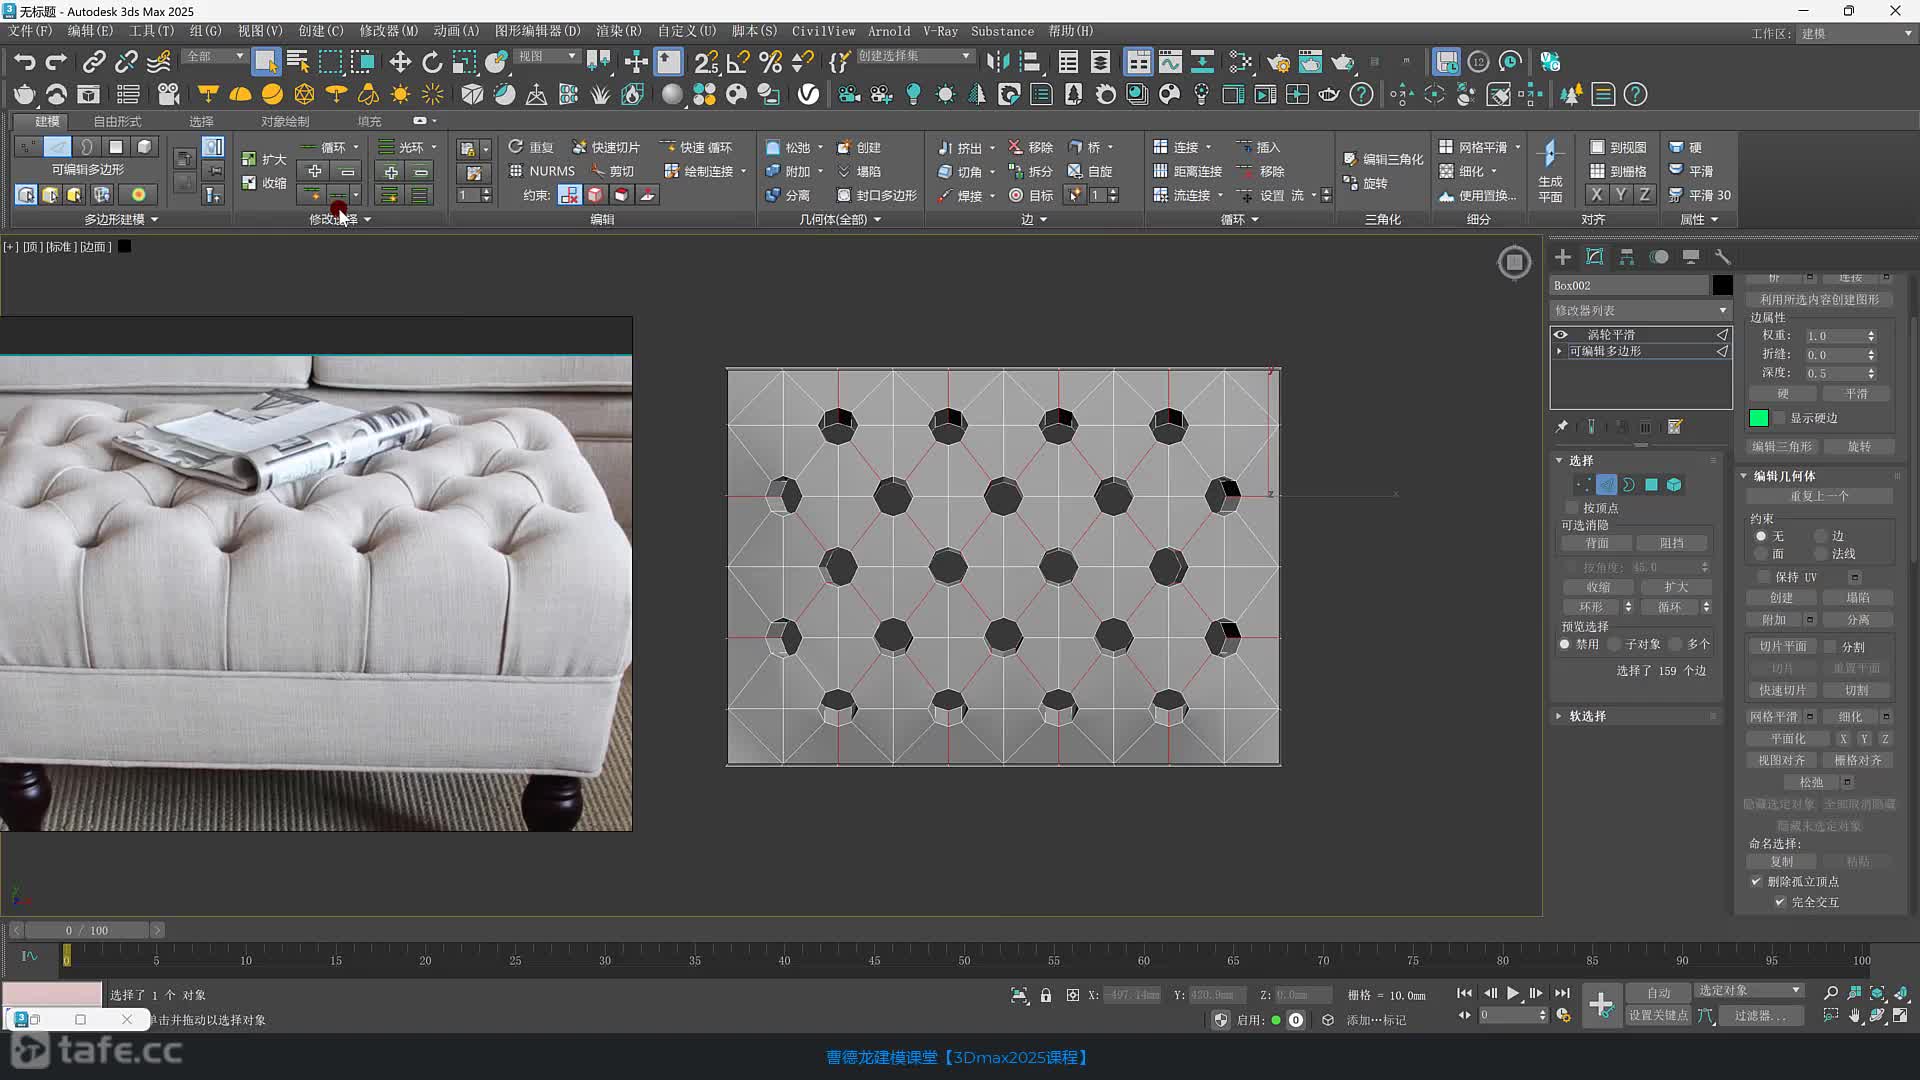Switch to Create panel plus icon
Screen dimensions: 1920x1080
point(1563,257)
